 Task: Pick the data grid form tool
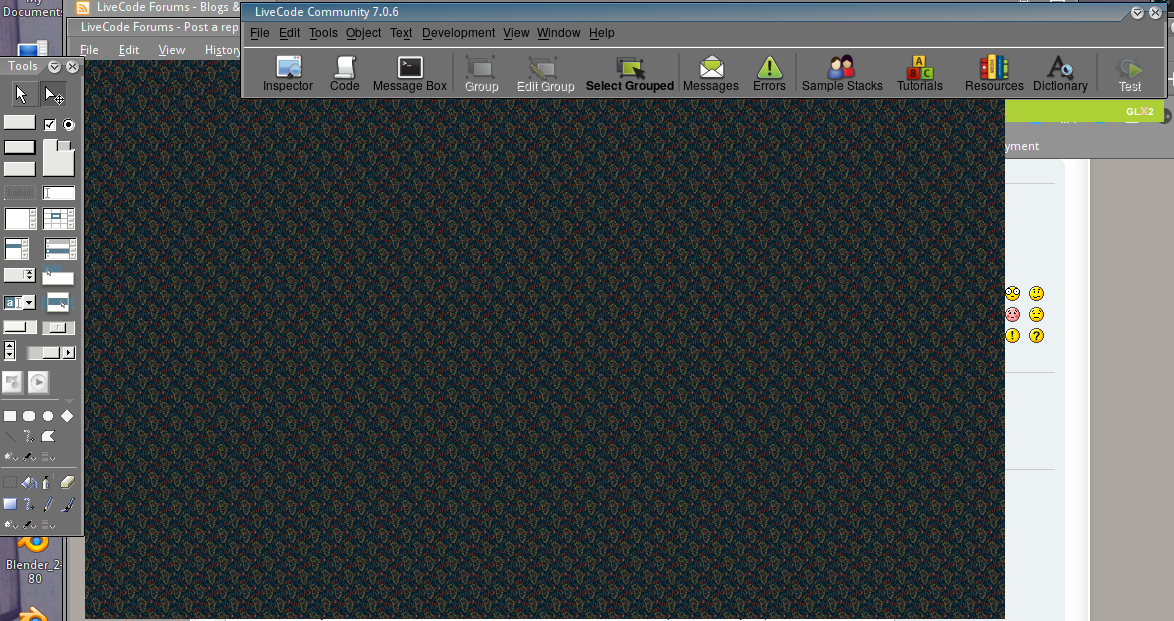pyautogui.click(x=61, y=248)
